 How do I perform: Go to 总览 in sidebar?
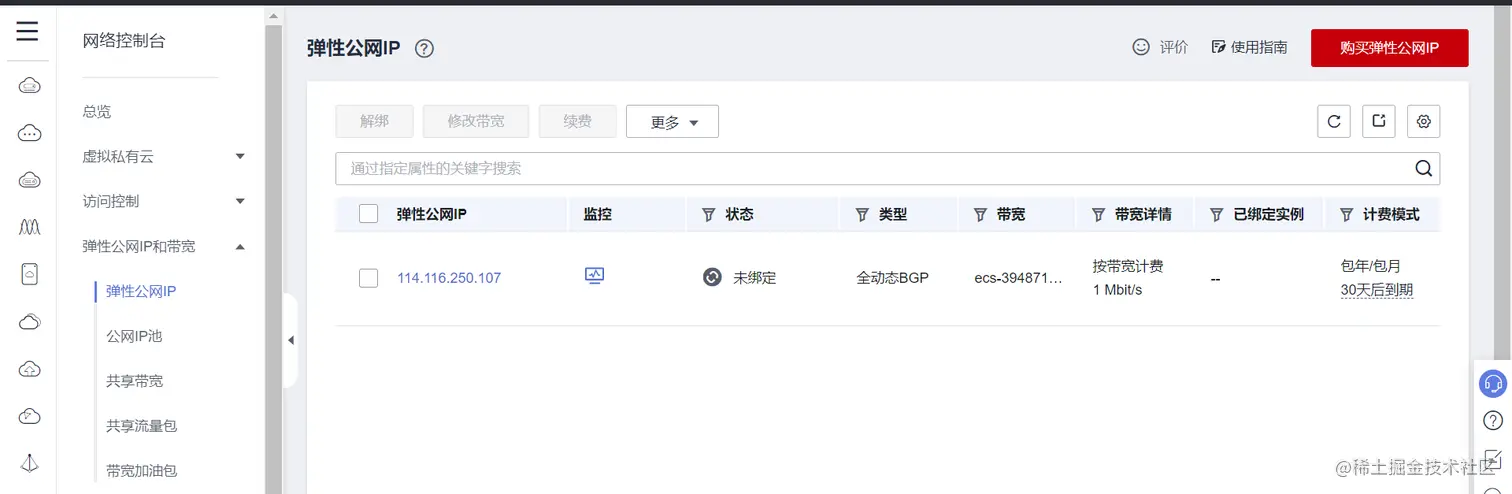(x=97, y=111)
